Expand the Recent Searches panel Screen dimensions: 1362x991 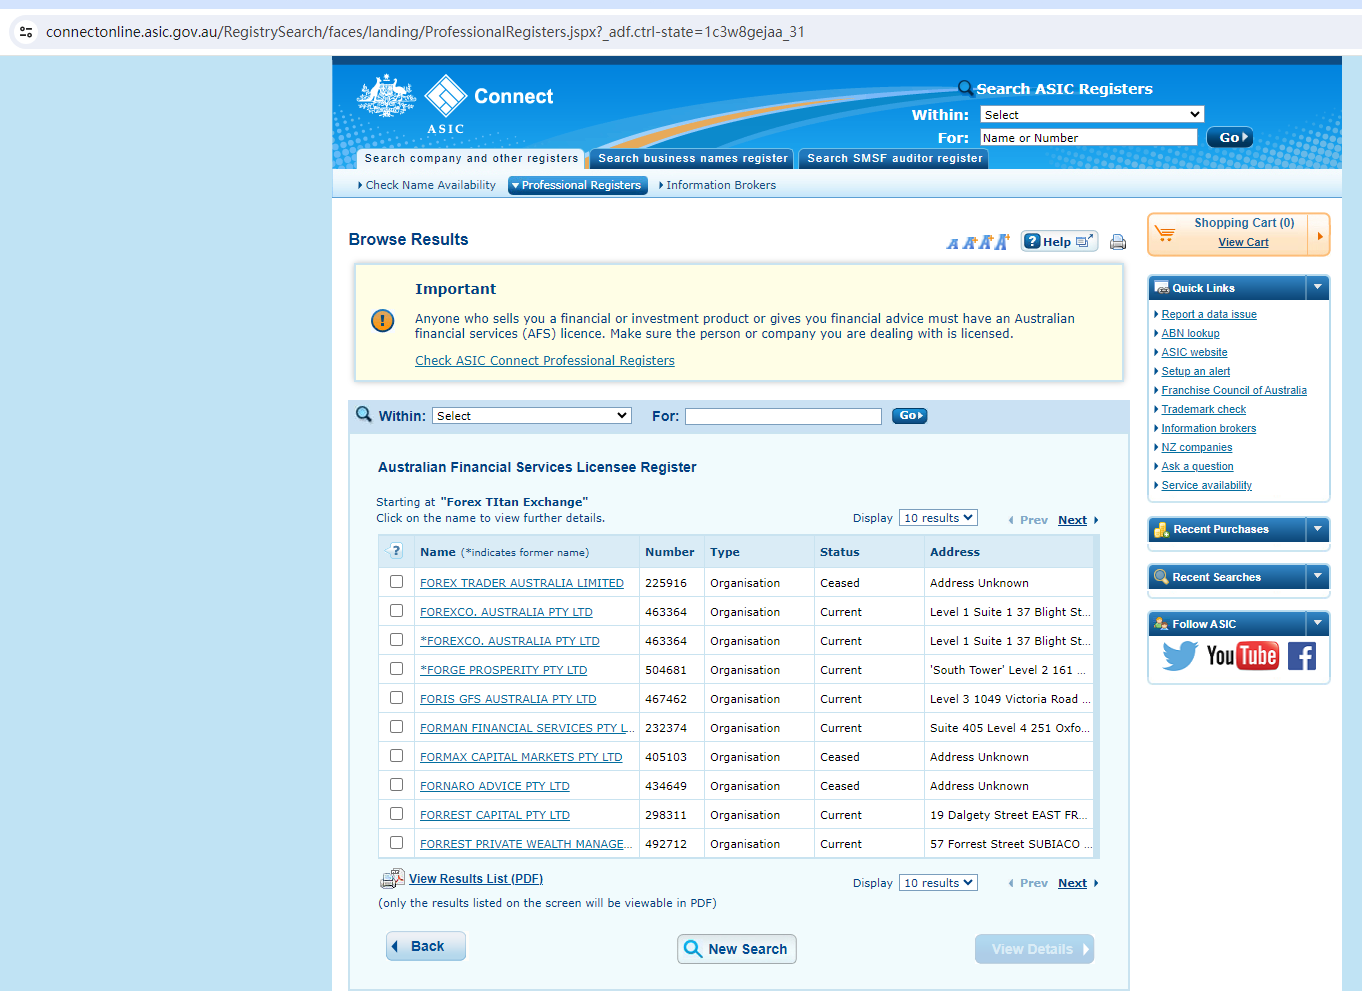click(1317, 577)
